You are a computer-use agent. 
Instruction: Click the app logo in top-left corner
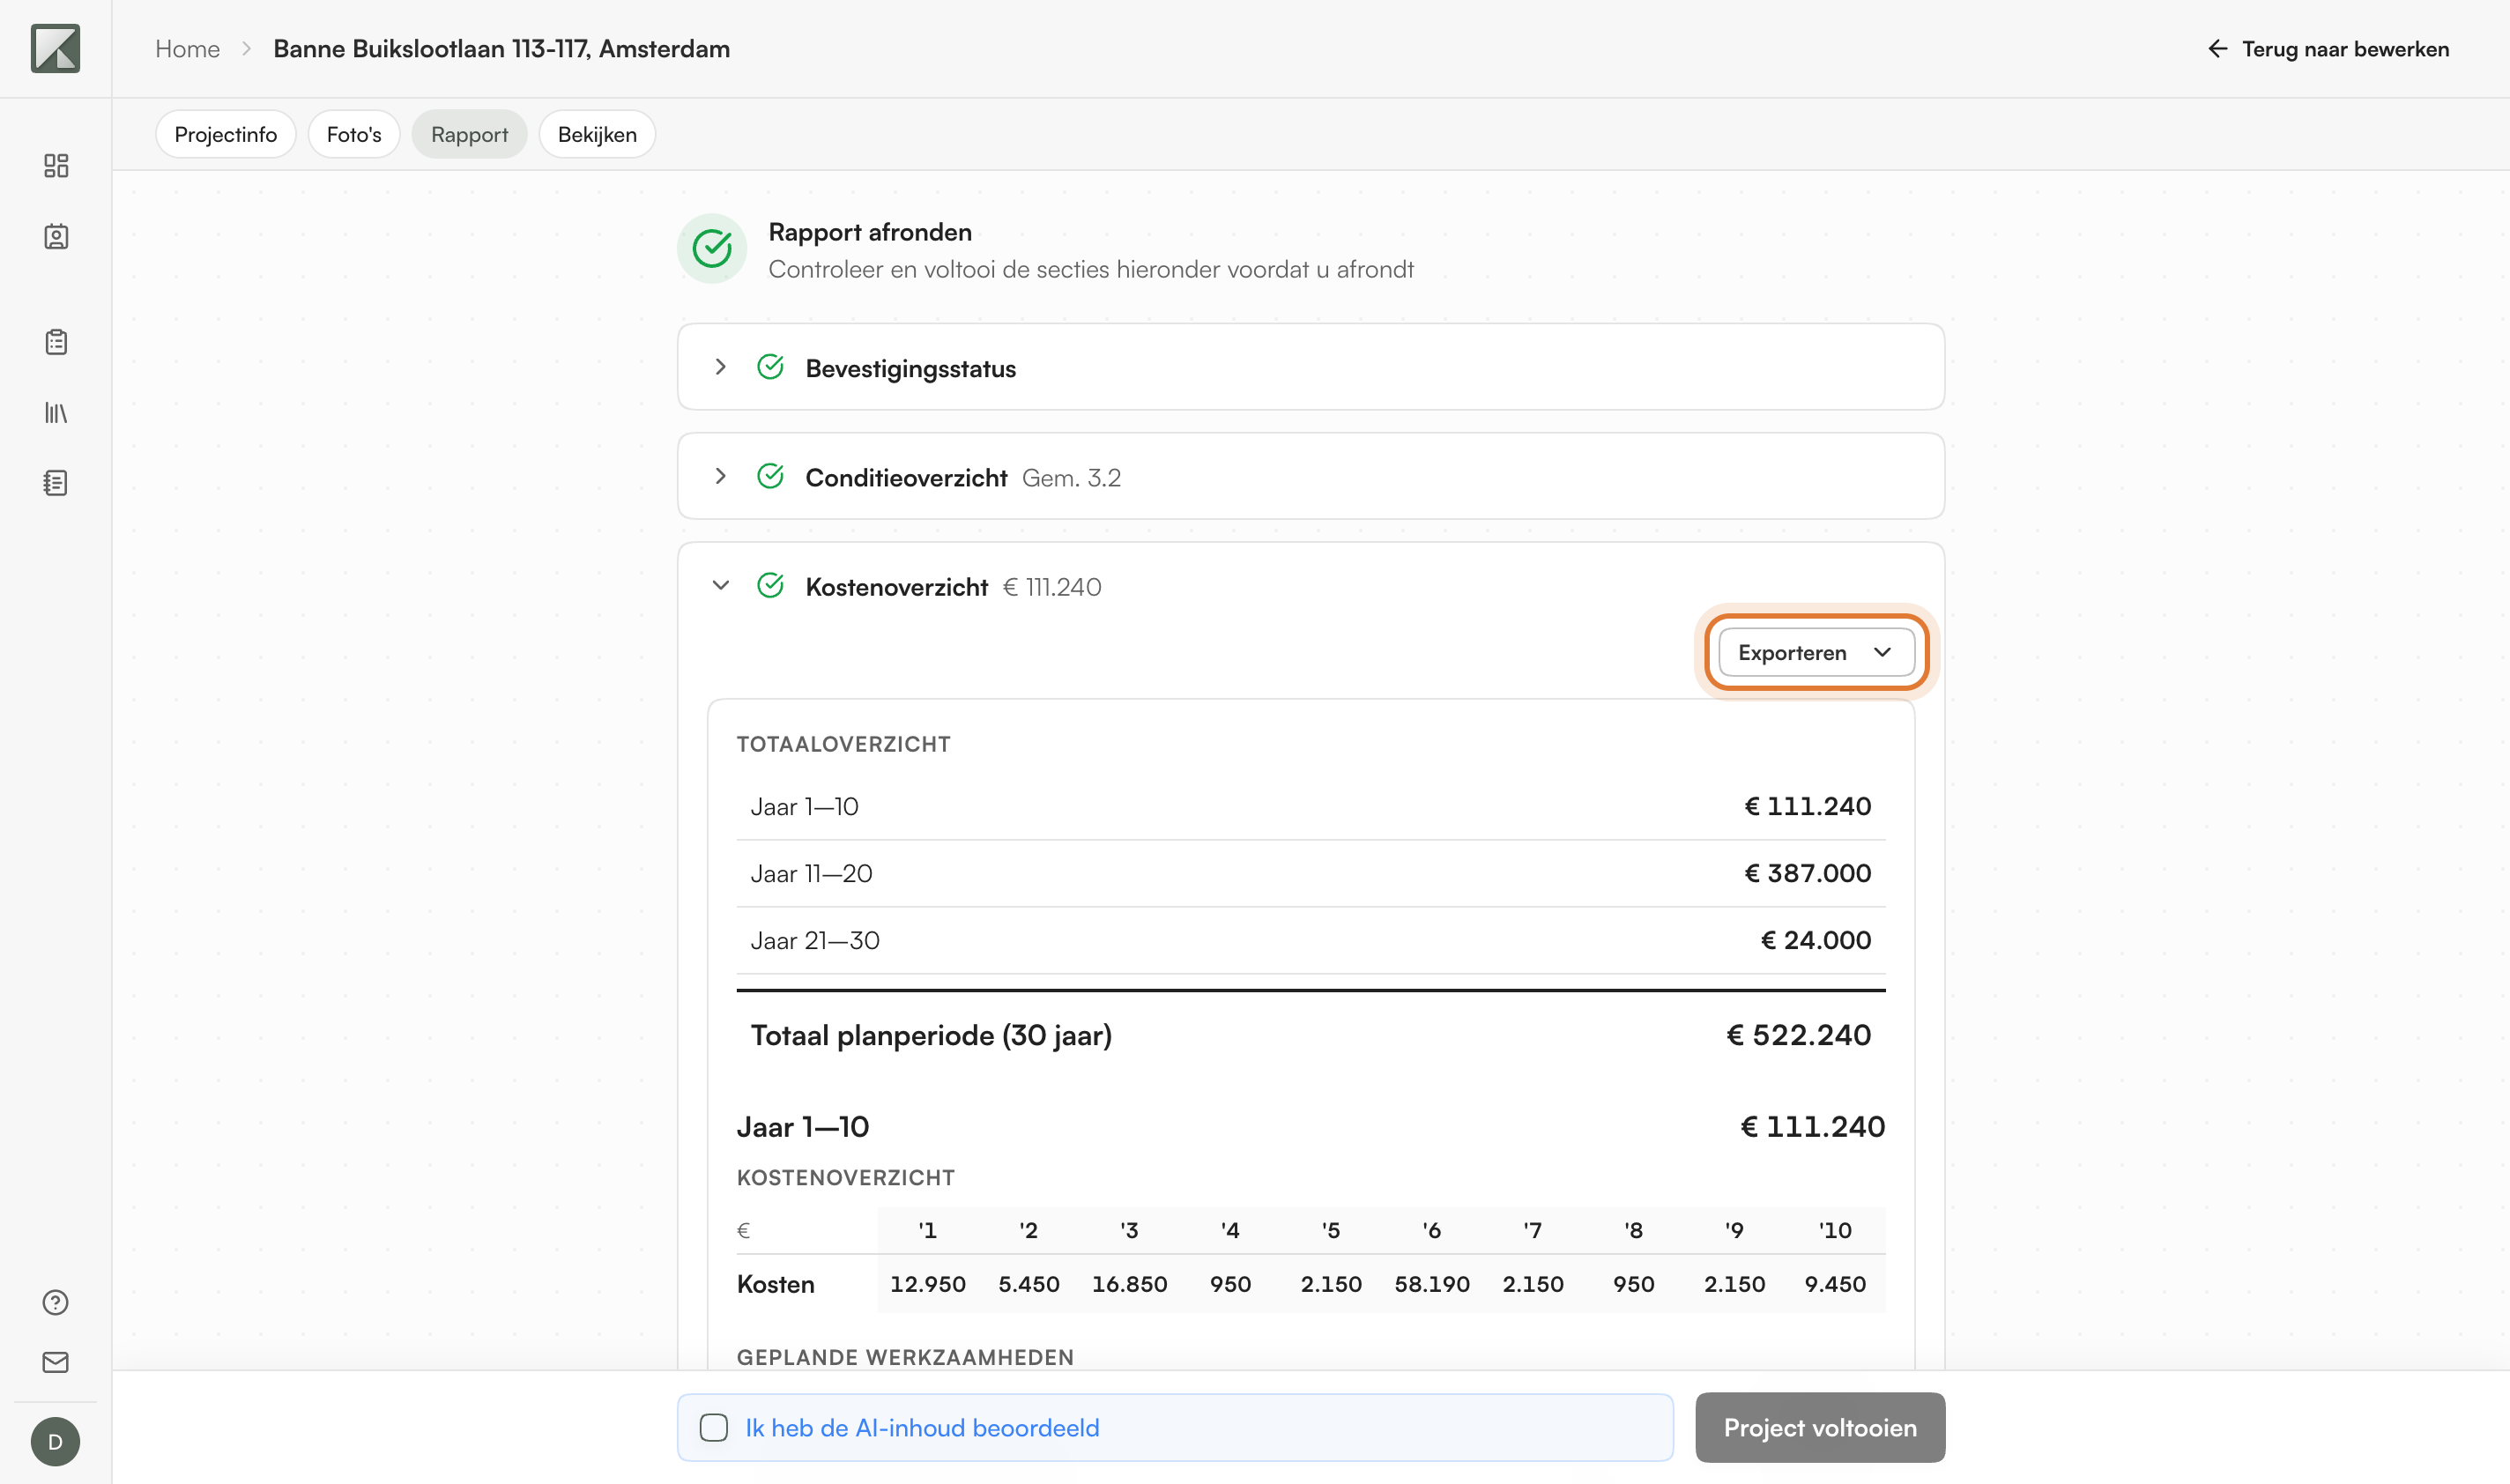55,49
